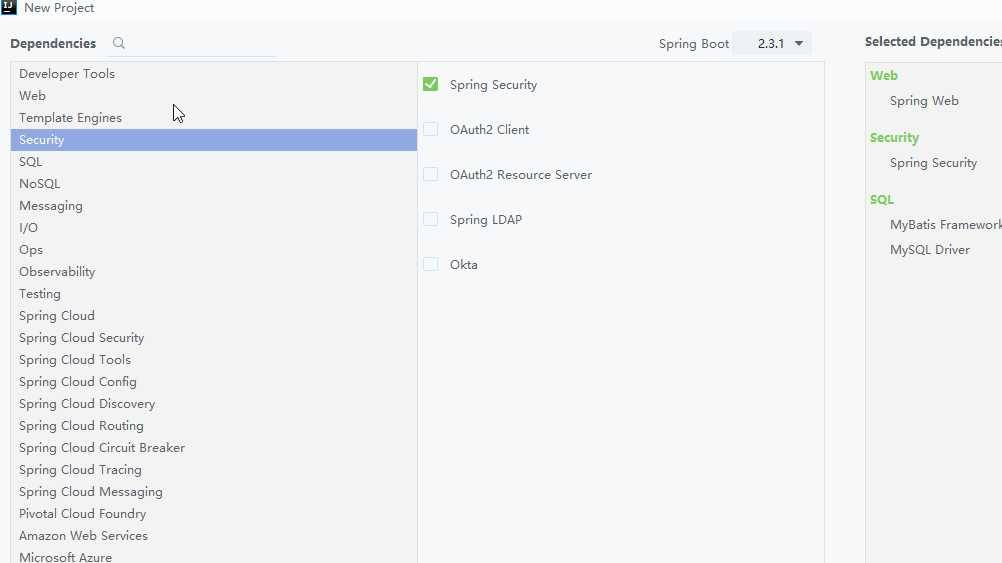Select the Web category
Image resolution: width=1002 pixels, height=563 pixels.
(x=33, y=96)
